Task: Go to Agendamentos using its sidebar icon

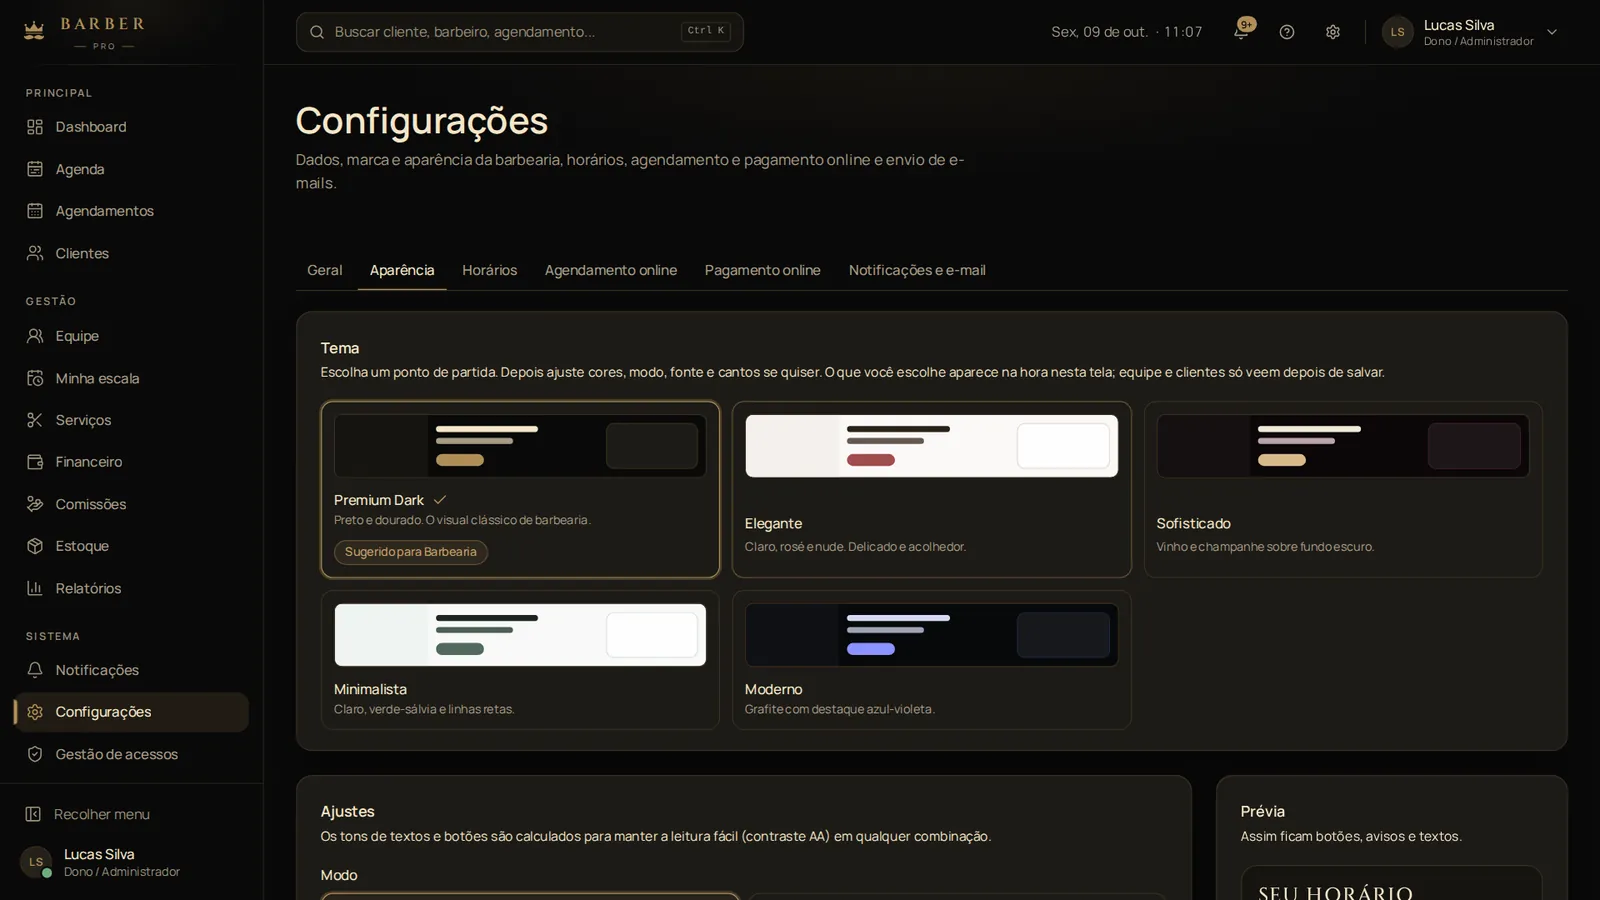Action: (35, 211)
